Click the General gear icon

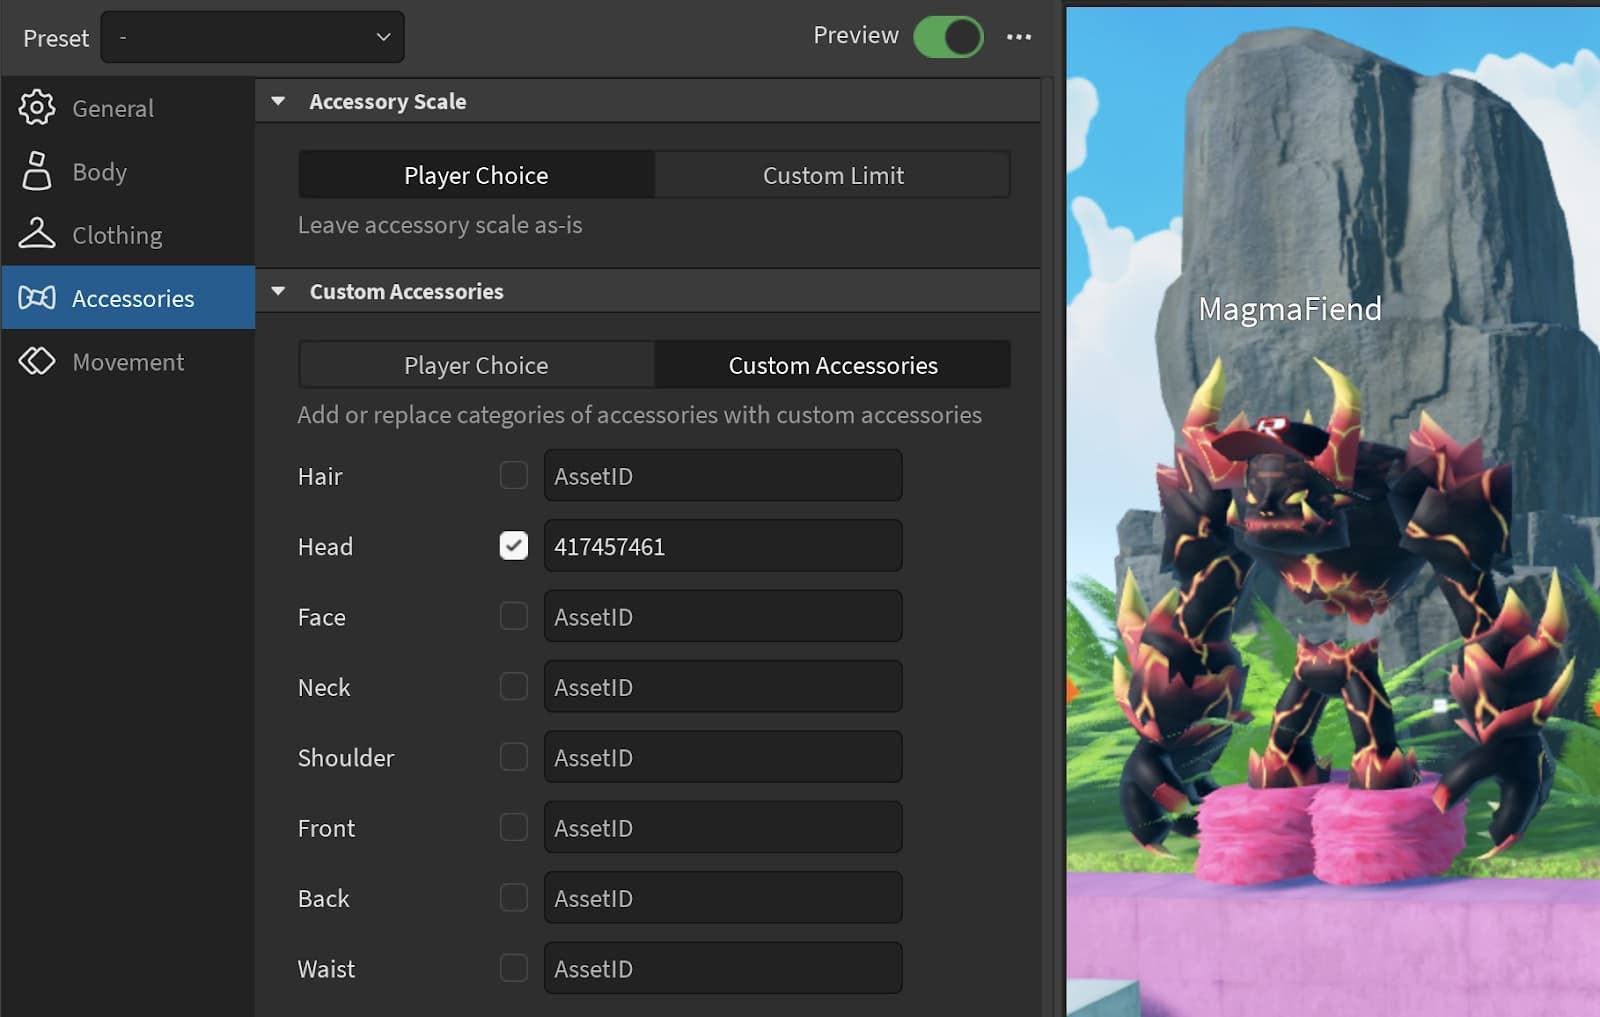click(x=37, y=108)
